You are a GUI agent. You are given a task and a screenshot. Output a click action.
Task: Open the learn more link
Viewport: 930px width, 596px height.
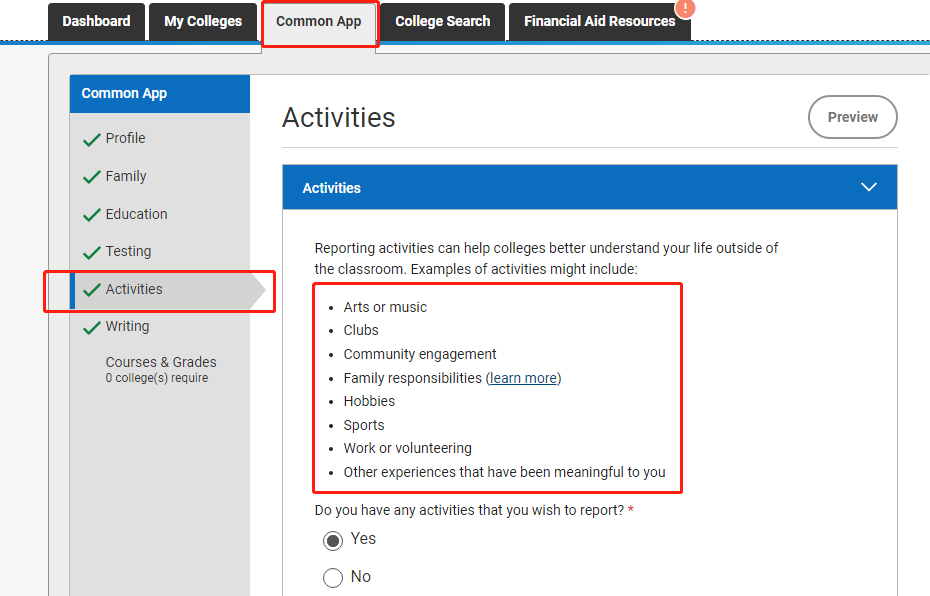click(523, 378)
